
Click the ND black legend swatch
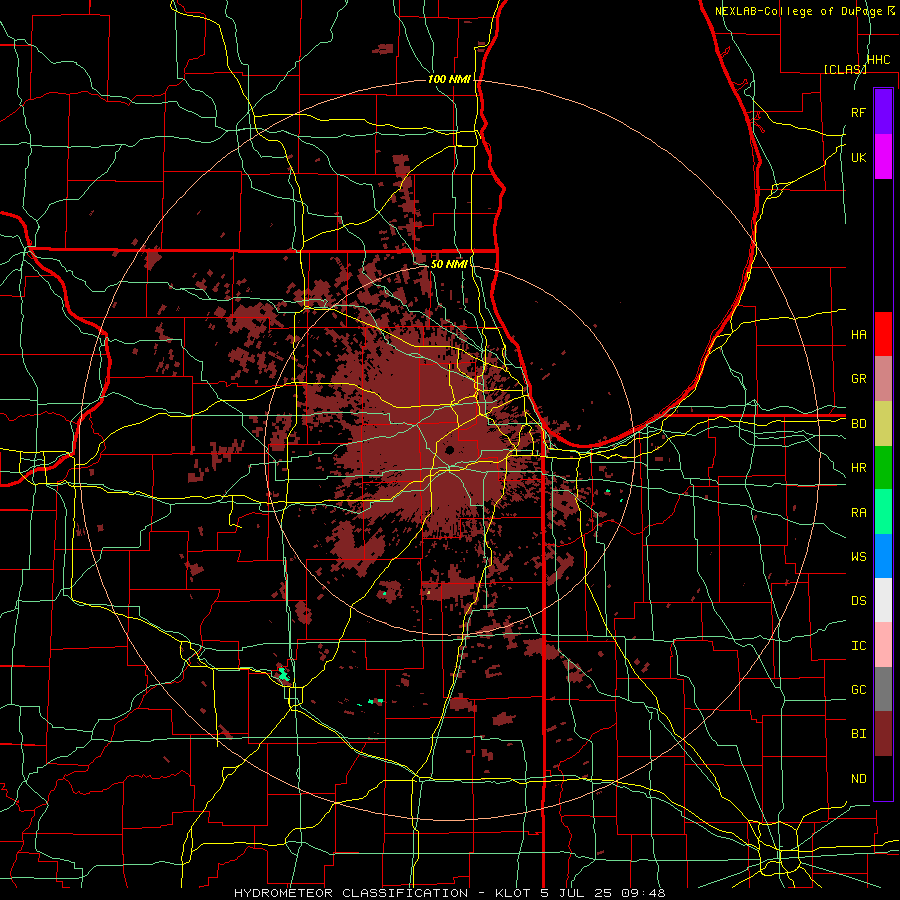tap(883, 778)
